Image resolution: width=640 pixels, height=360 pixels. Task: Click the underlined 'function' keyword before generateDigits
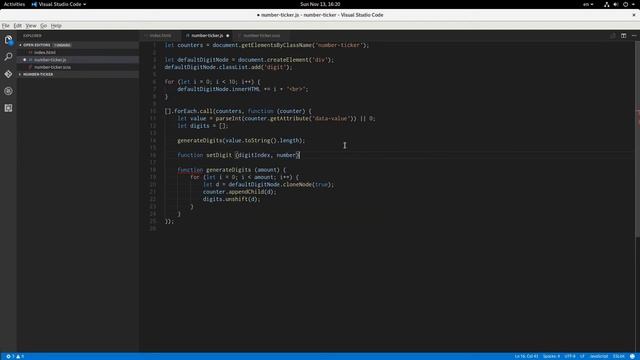pyautogui.click(x=190, y=170)
